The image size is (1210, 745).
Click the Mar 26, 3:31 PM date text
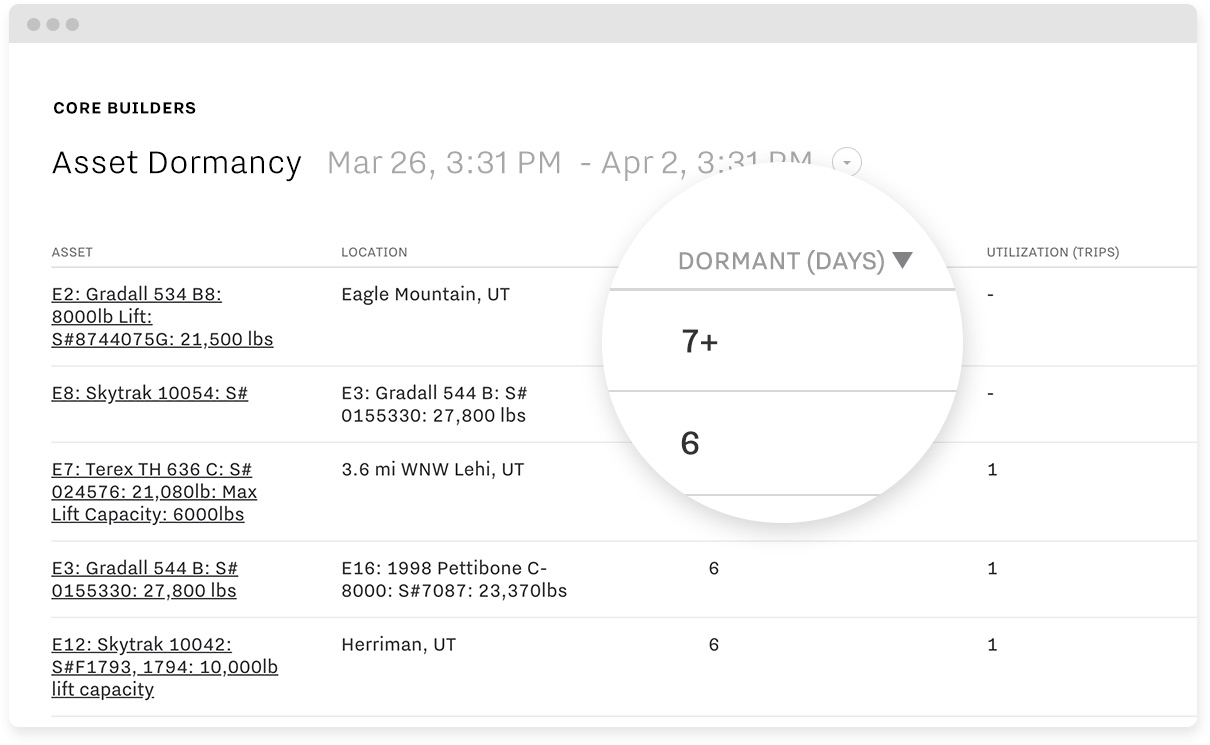click(443, 161)
